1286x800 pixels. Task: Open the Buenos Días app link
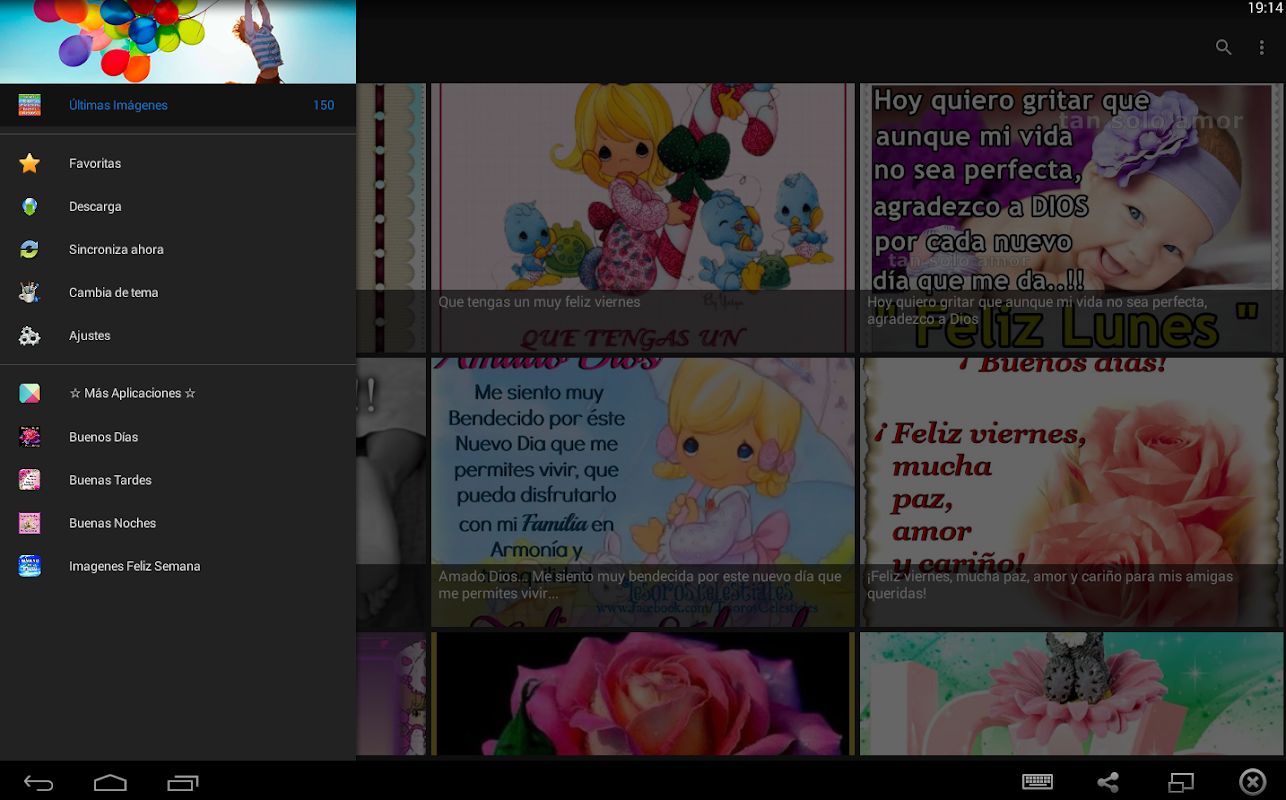178,437
